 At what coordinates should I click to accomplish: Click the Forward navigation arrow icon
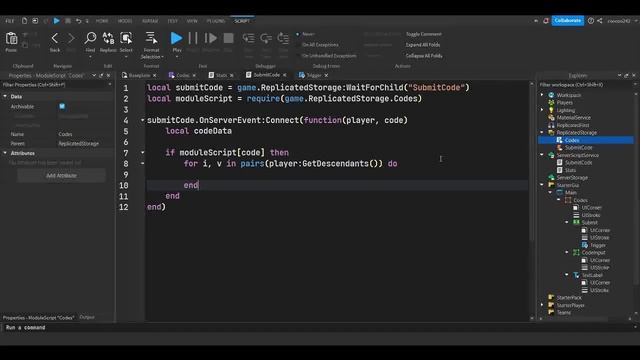[71, 38]
